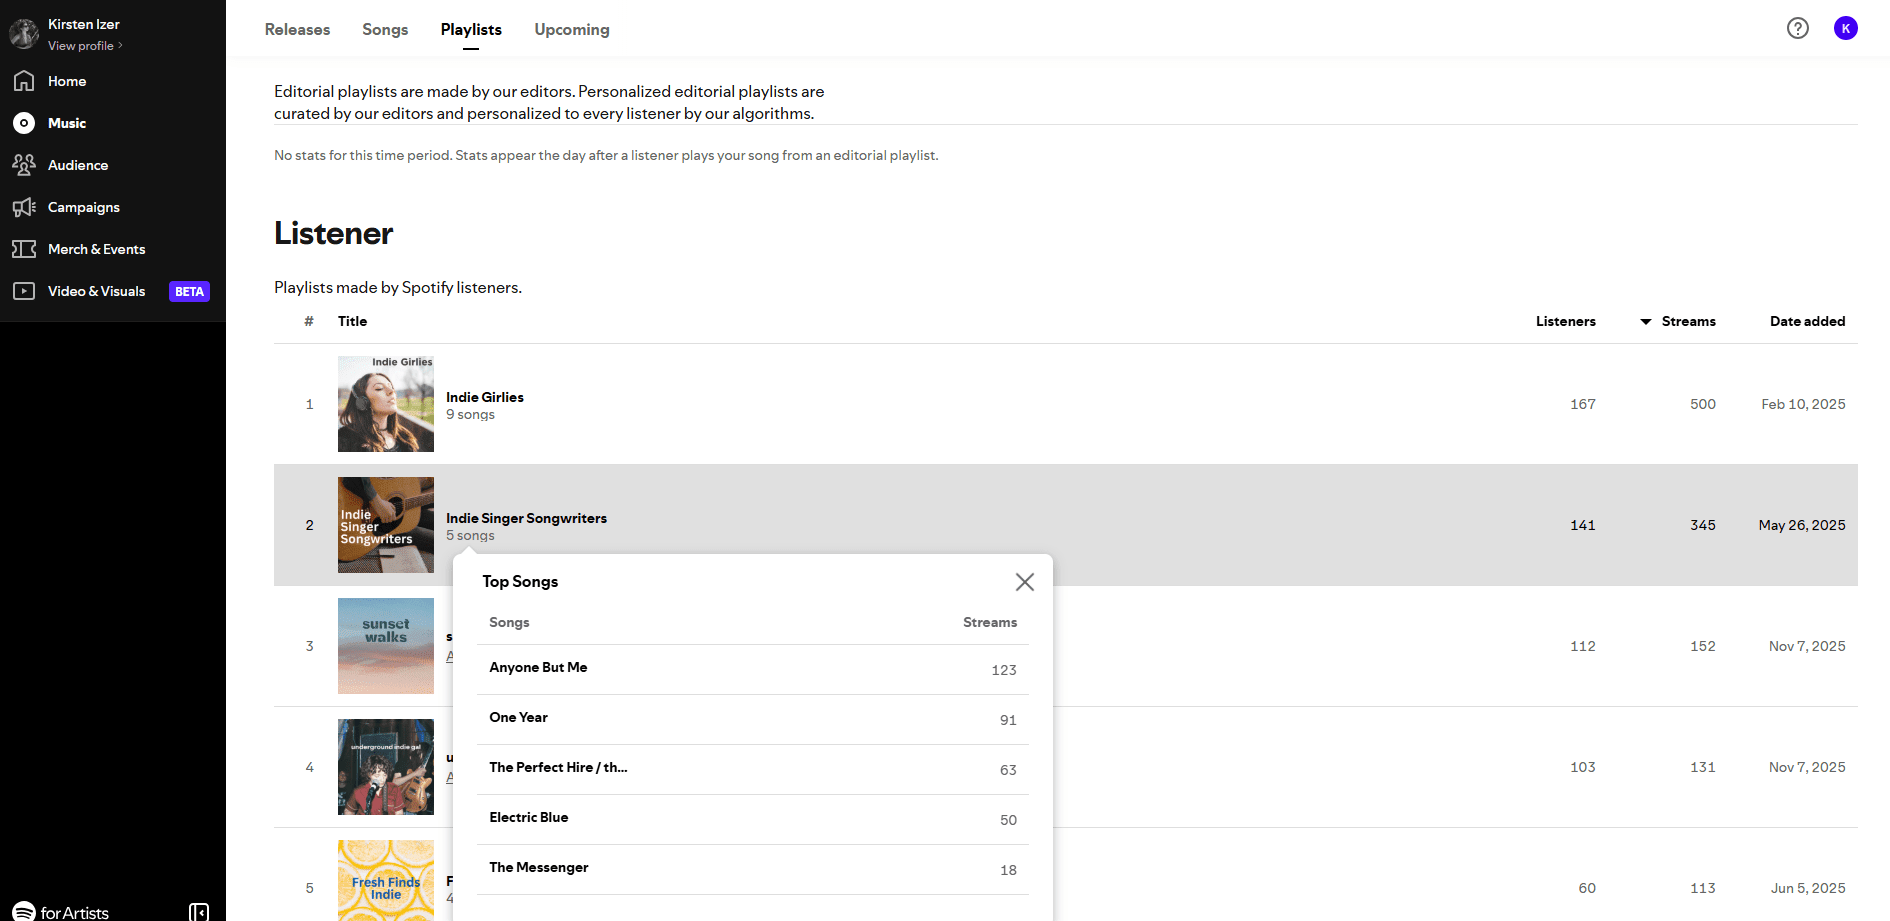The height and width of the screenshot is (921, 1890).
Task: Select The Perfect Hire song row
Action: coord(753,769)
